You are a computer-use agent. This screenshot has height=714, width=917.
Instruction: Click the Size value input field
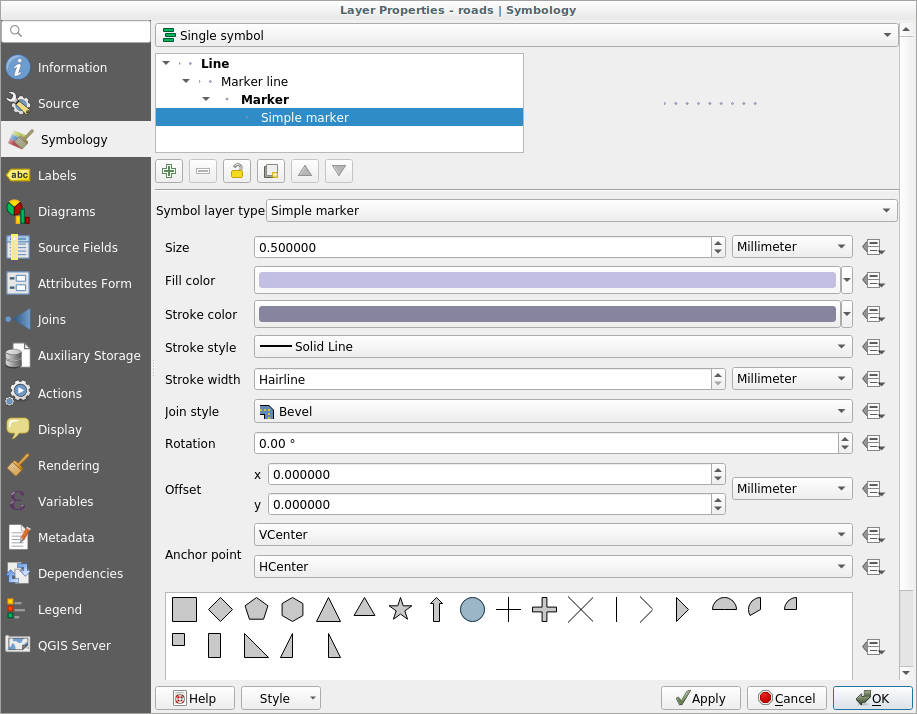(482, 247)
